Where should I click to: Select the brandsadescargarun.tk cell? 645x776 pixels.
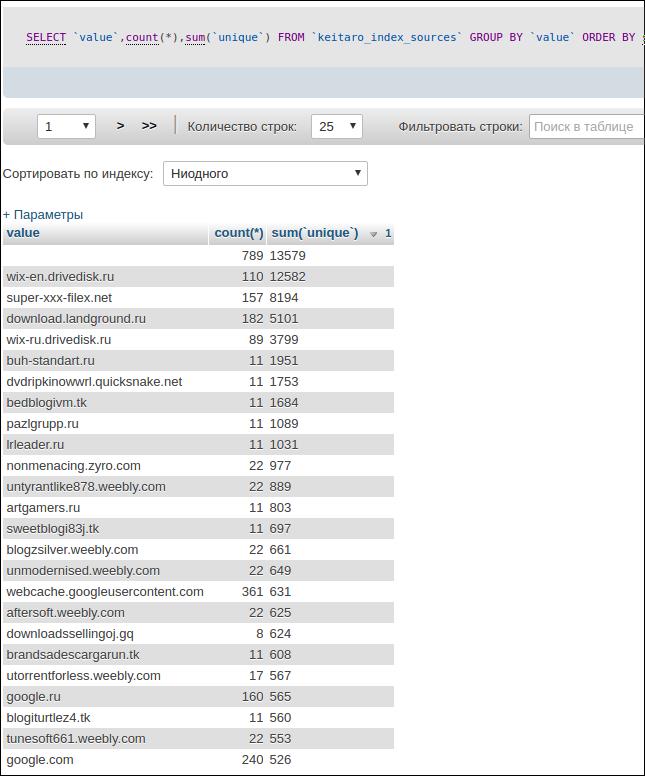click(x=105, y=655)
